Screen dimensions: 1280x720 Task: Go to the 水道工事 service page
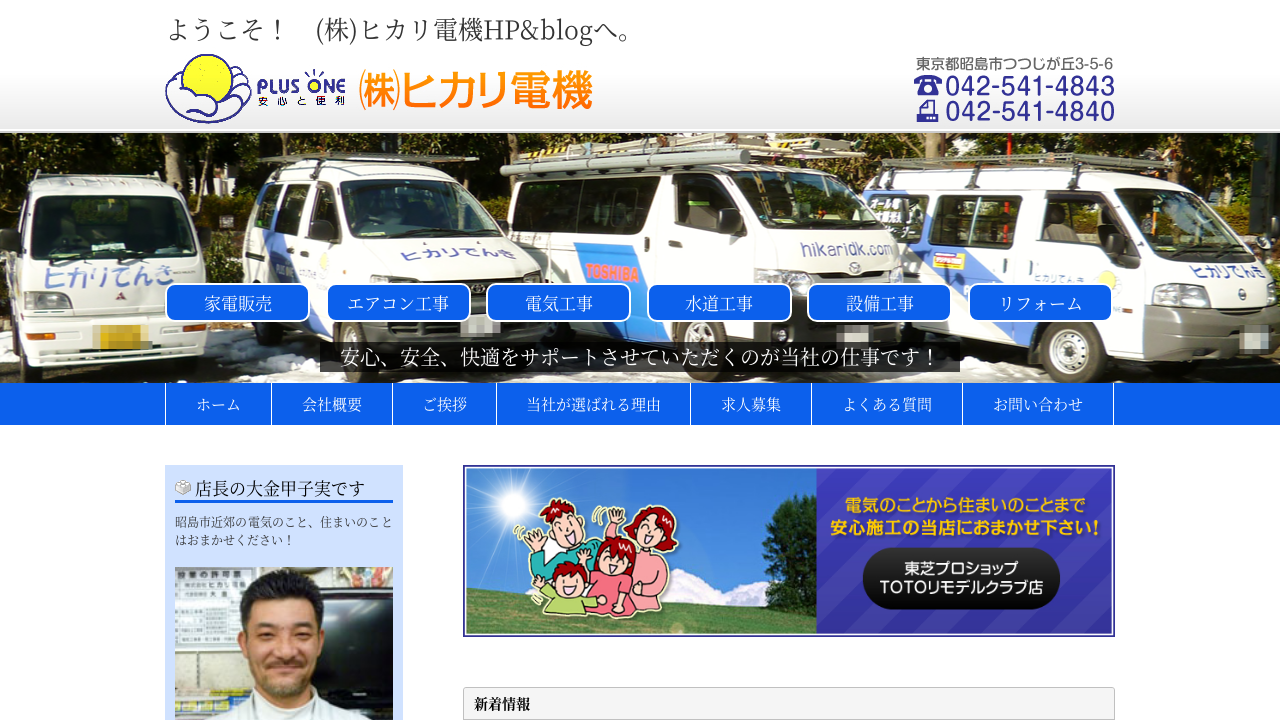(719, 303)
